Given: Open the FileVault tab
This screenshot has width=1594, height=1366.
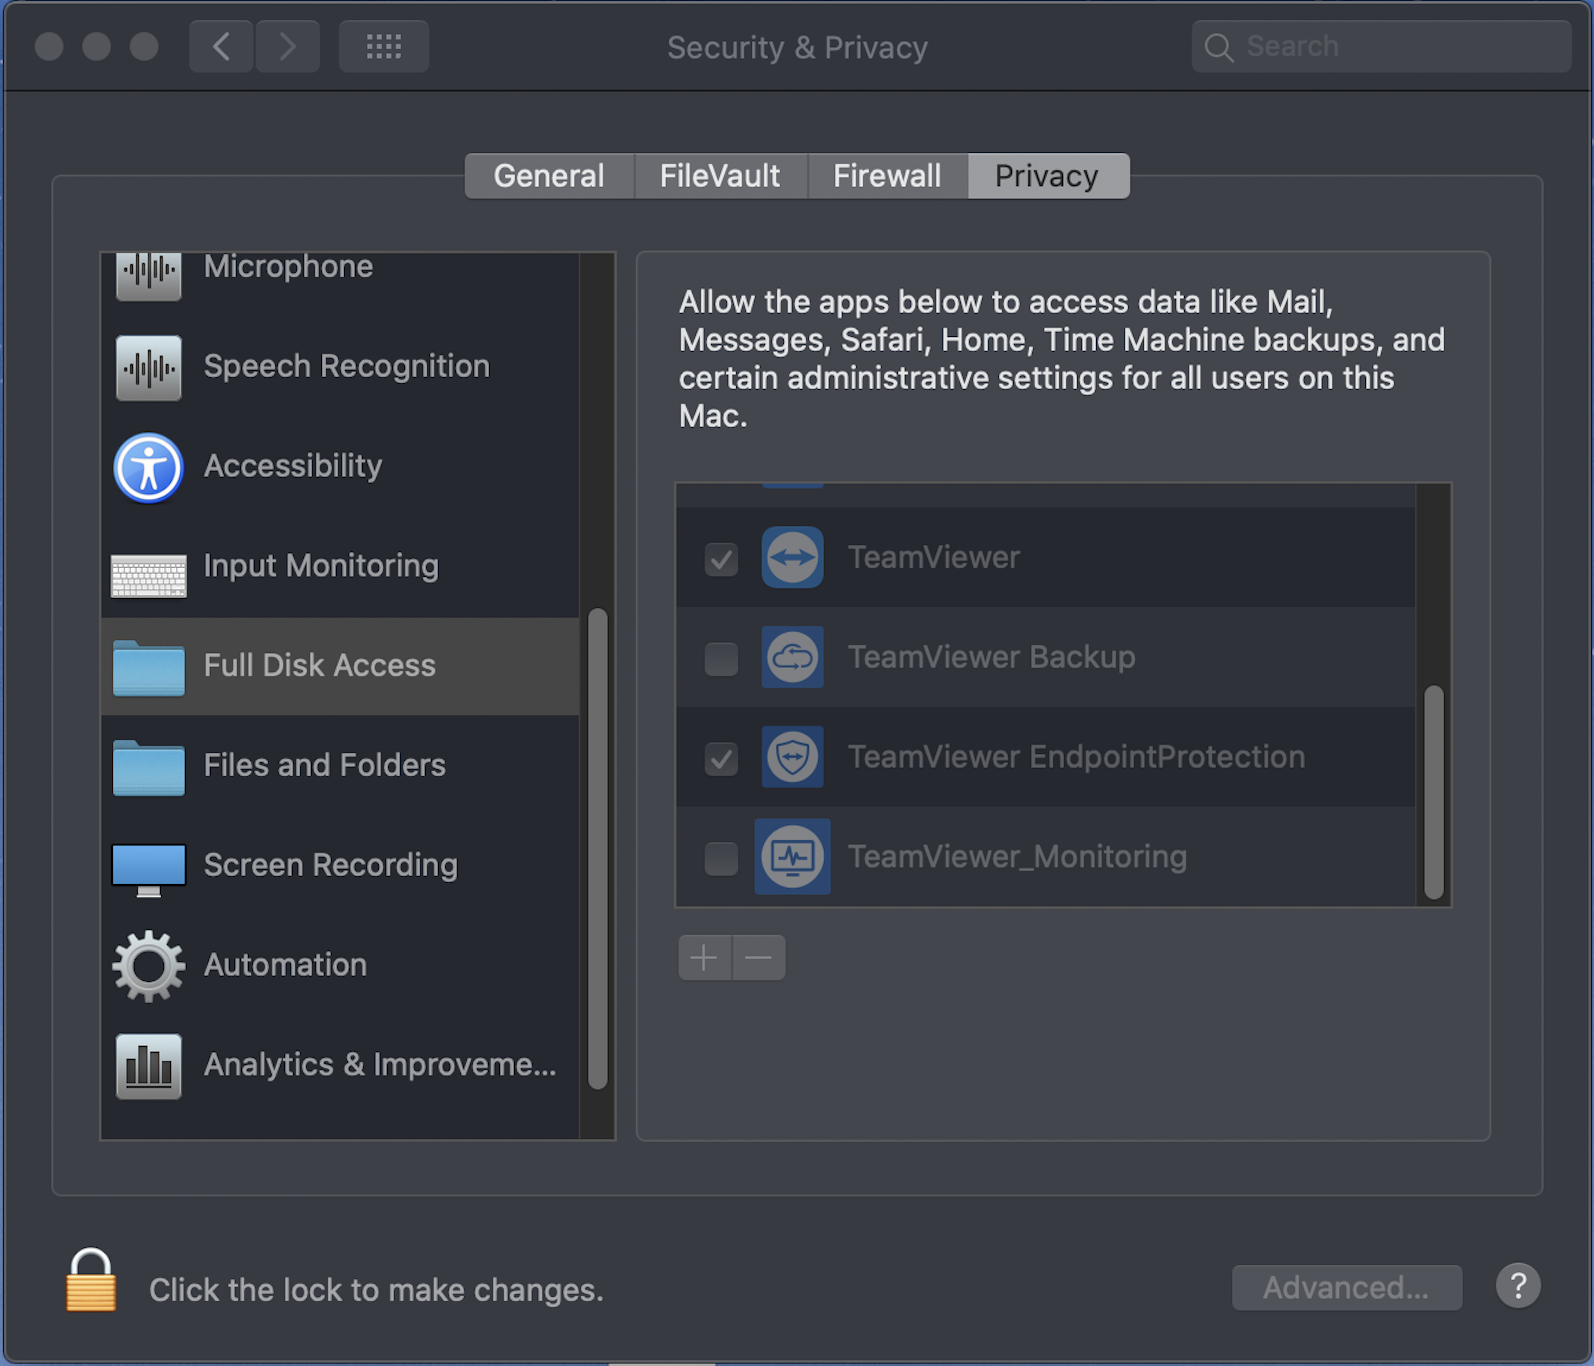Looking at the screenshot, I should (x=720, y=176).
